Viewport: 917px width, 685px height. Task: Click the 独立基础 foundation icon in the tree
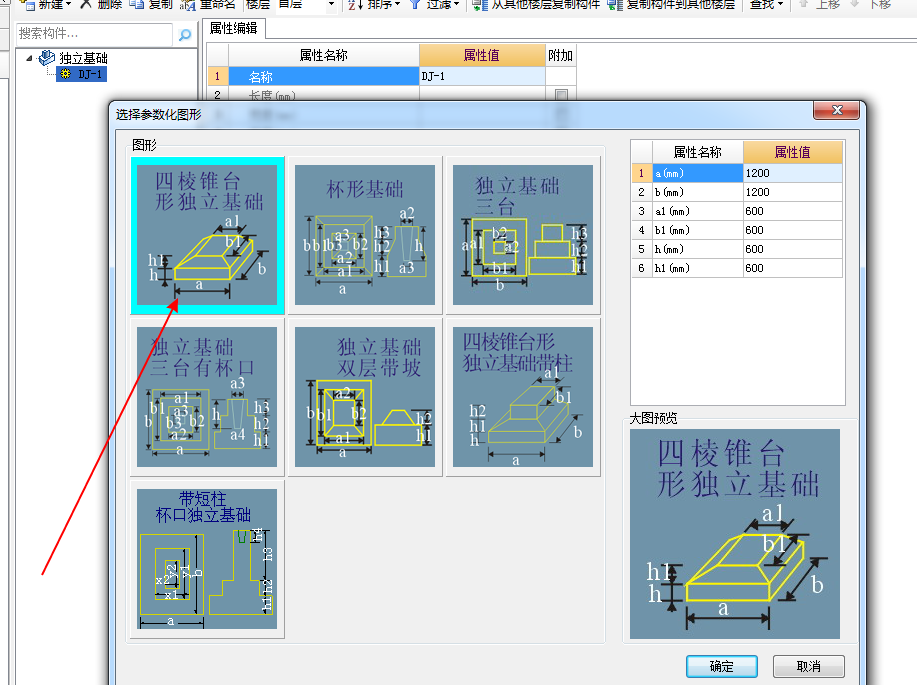tap(47, 57)
